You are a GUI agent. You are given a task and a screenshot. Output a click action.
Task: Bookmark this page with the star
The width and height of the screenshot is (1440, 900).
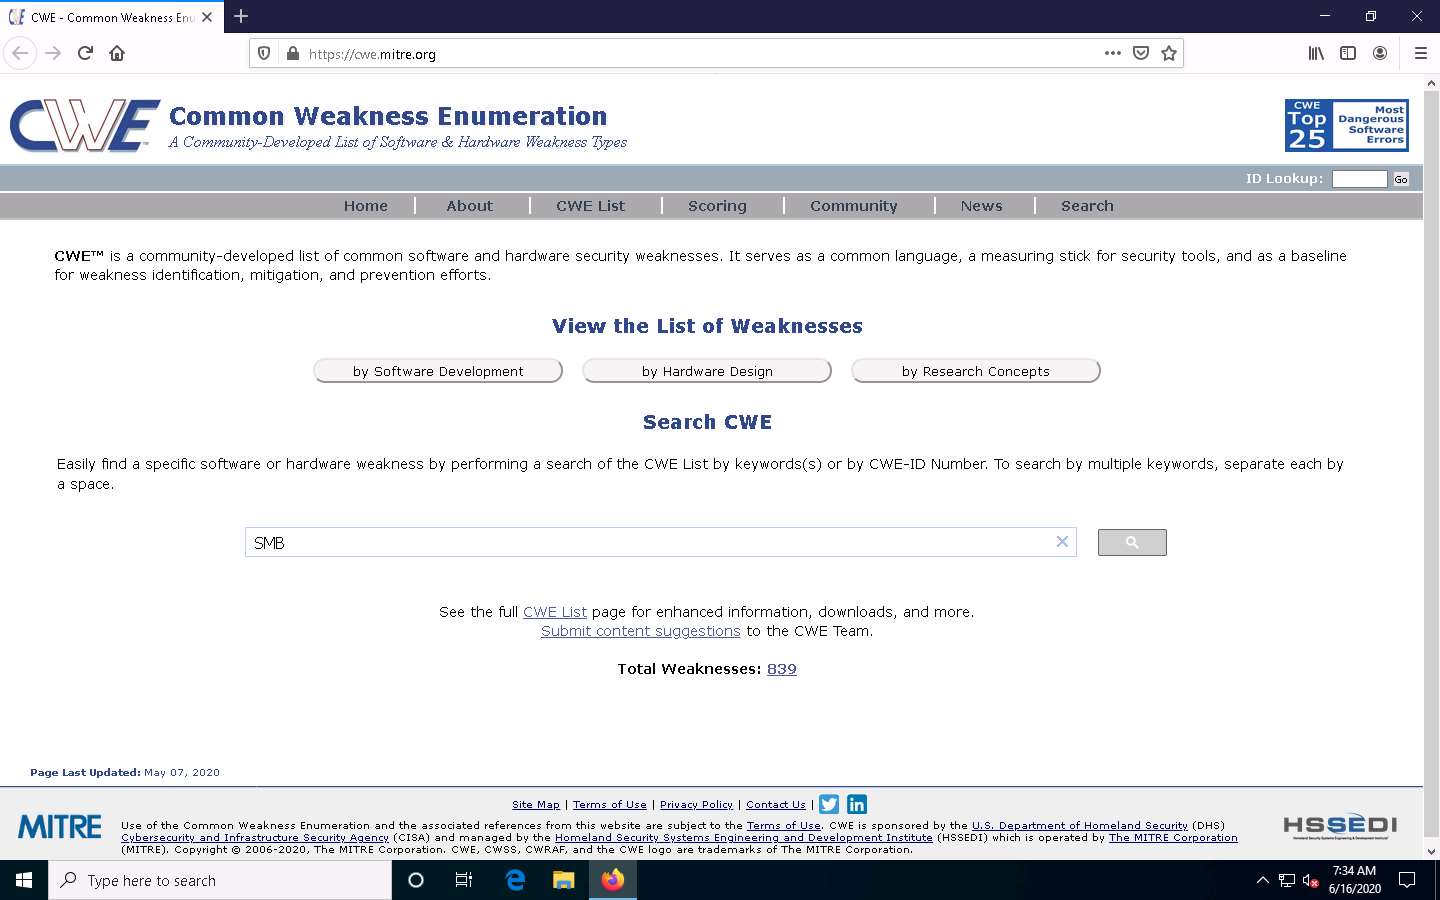[1169, 53]
